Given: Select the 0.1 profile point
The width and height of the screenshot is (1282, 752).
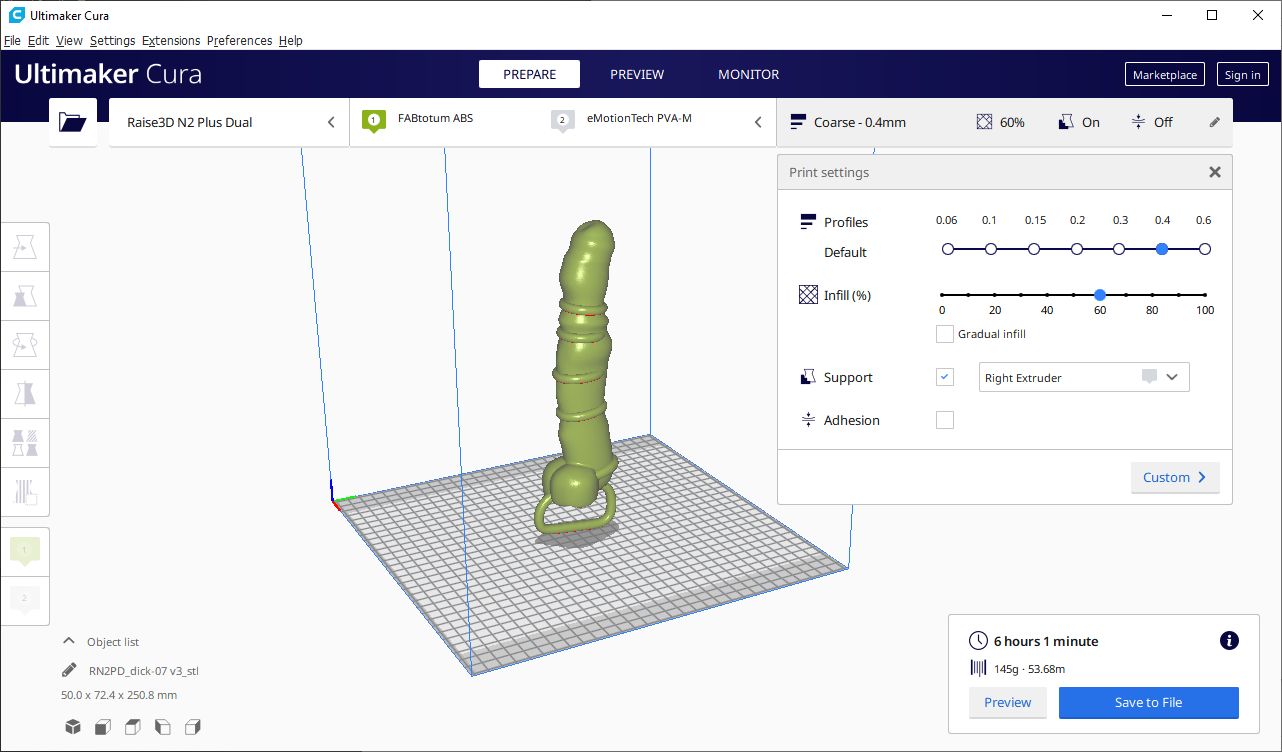Looking at the screenshot, I should (991, 249).
